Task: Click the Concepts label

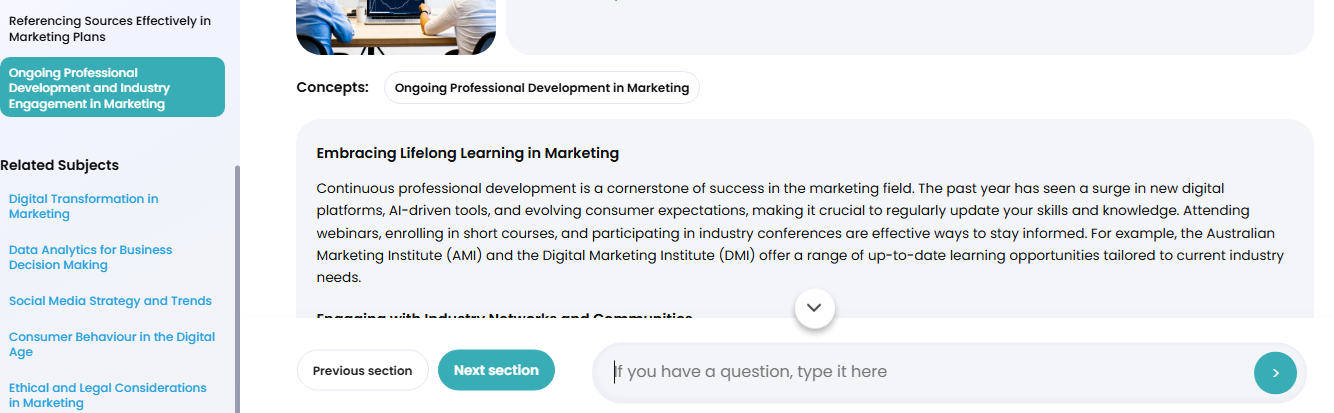Action: click(x=332, y=87)
